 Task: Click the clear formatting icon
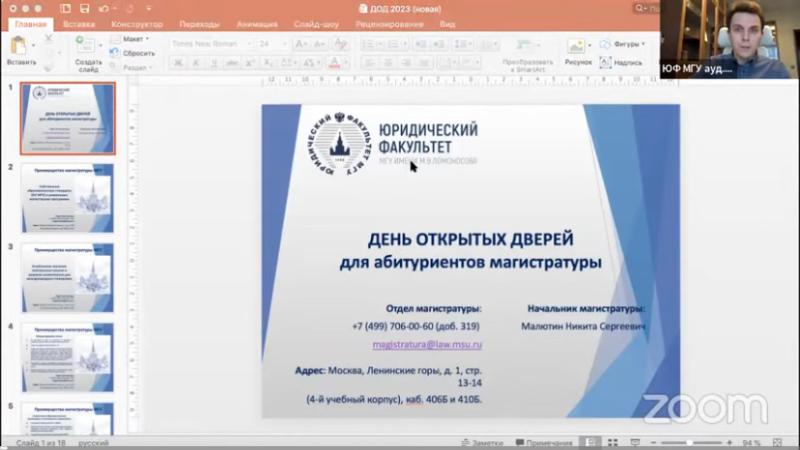pyautogui.click(x=340, y=44)
